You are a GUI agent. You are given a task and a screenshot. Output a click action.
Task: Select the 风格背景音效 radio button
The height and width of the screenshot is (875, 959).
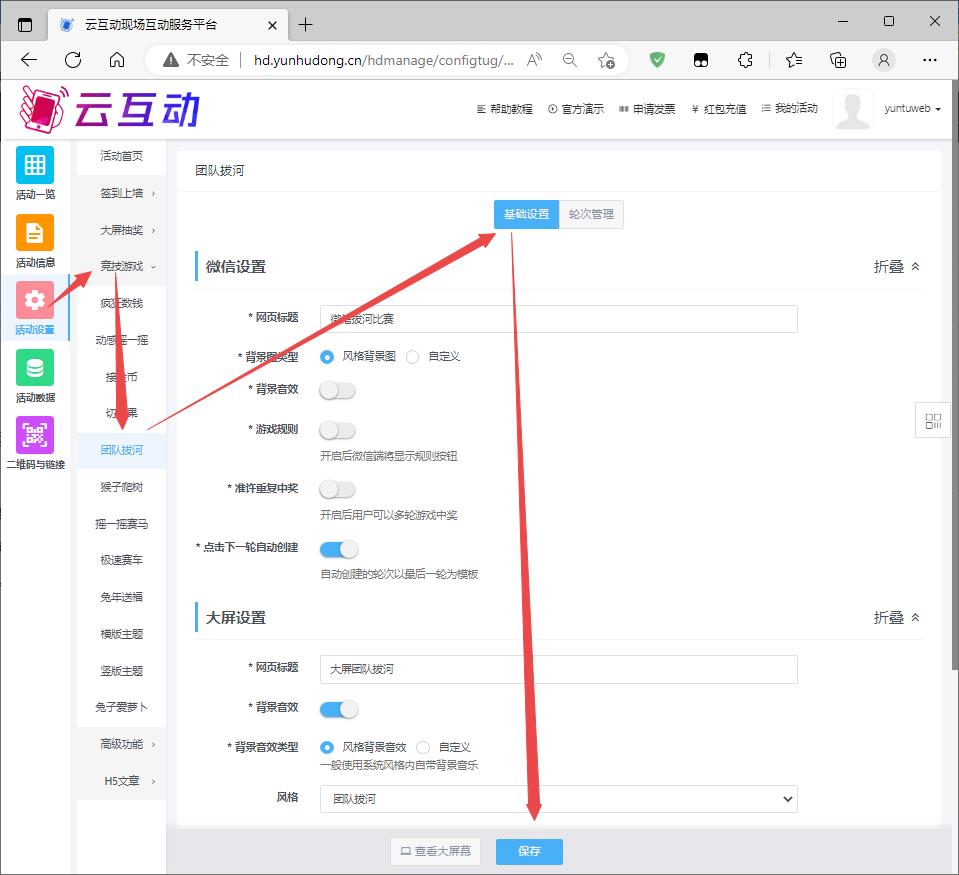327,747
